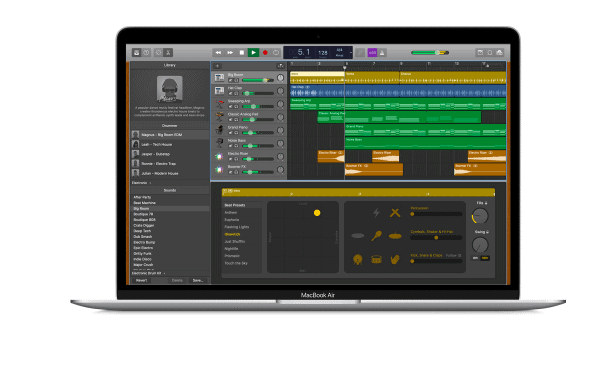Viewport: 611px width, 369px height.
Task: Select the Sweeping Arp synth track icon
Action: point(219,104)
